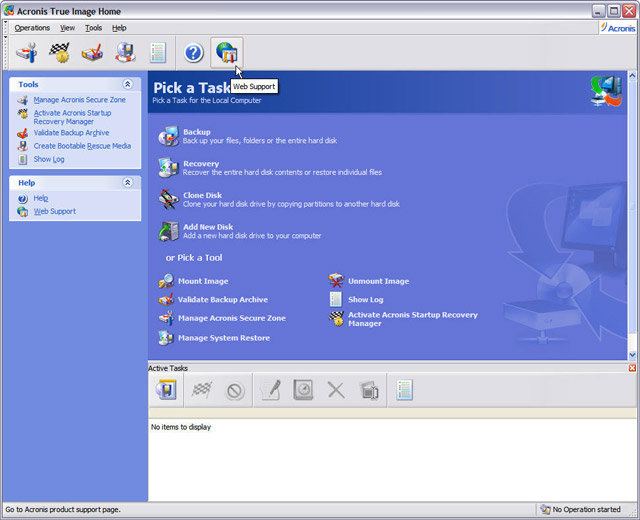The height and width of the screenshot is (520, 640).
Task: Click Show Log toolbar icon
Action: pyautogui.click(x=158, y=53)
